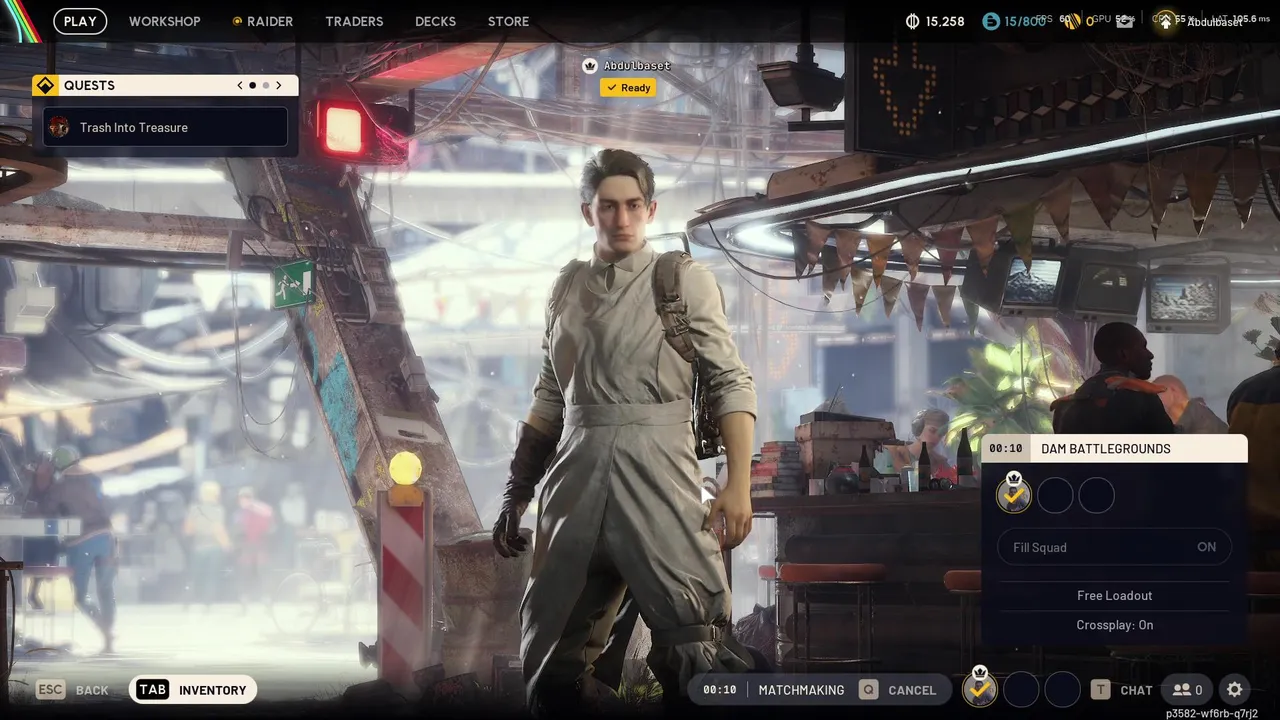The width and height of the screenshot is (1280, 720).
Task: Toggle the Fill Squad ON switch
Action: [1114, 547]
